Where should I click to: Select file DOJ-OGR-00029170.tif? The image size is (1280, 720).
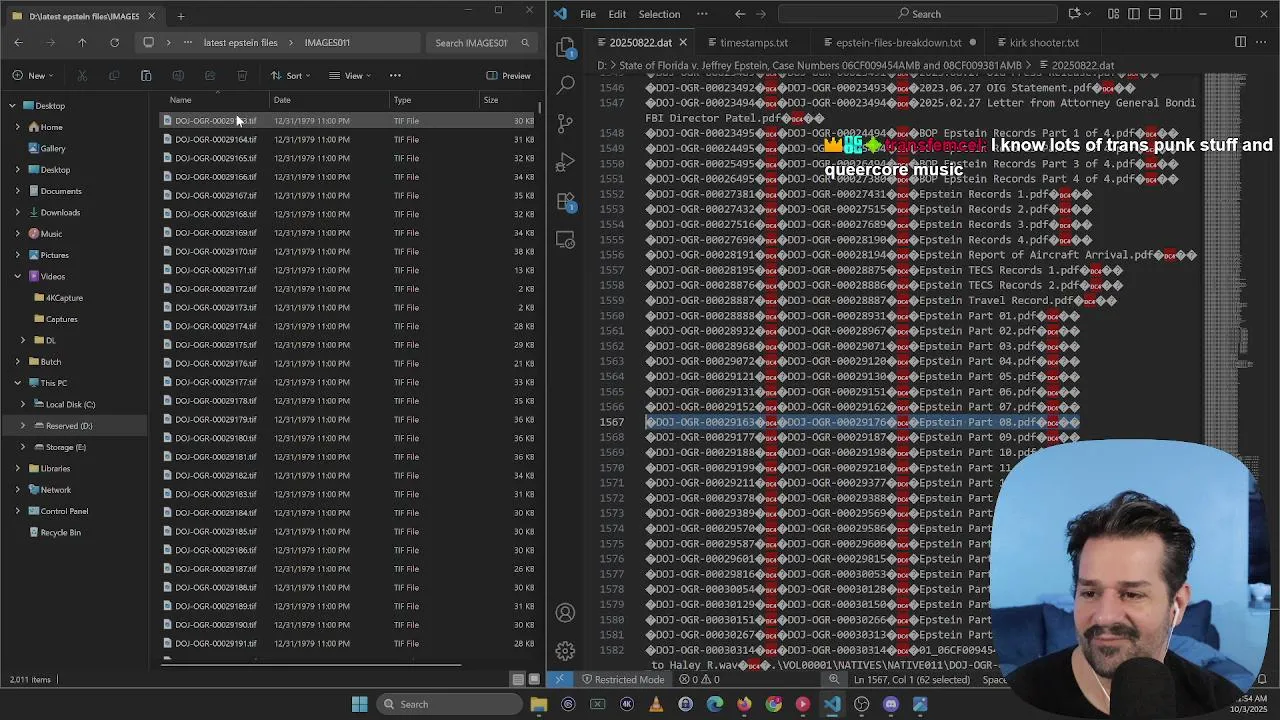click(x=349, y=252)
